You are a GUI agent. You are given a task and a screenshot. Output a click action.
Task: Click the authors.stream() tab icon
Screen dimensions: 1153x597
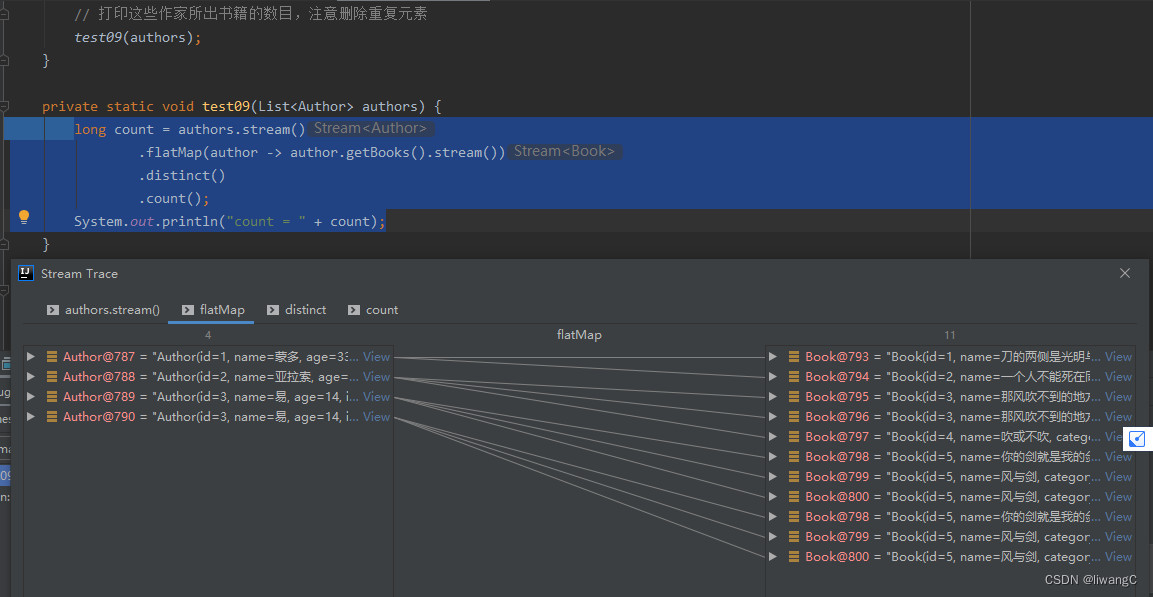[53, 310]
